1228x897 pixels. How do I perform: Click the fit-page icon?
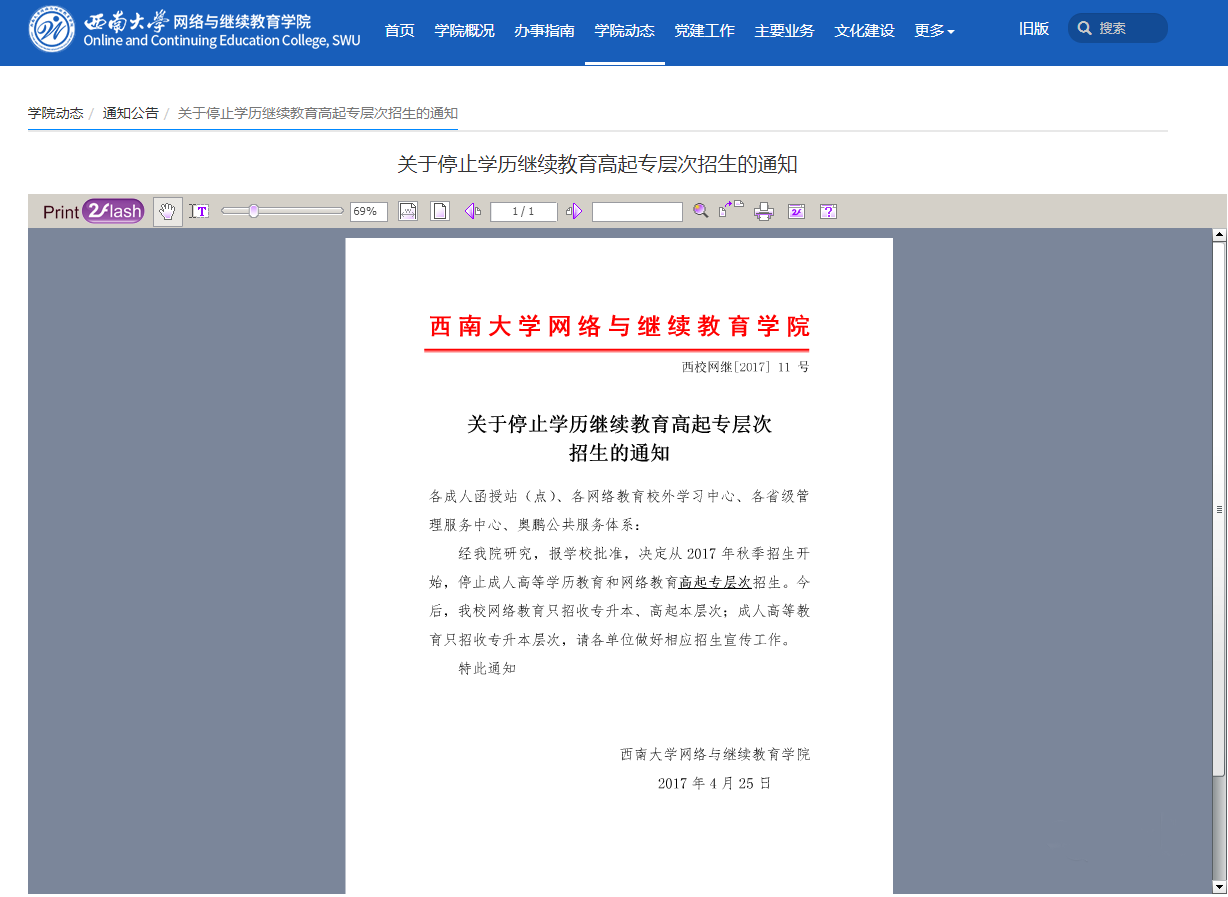[439, 211]
